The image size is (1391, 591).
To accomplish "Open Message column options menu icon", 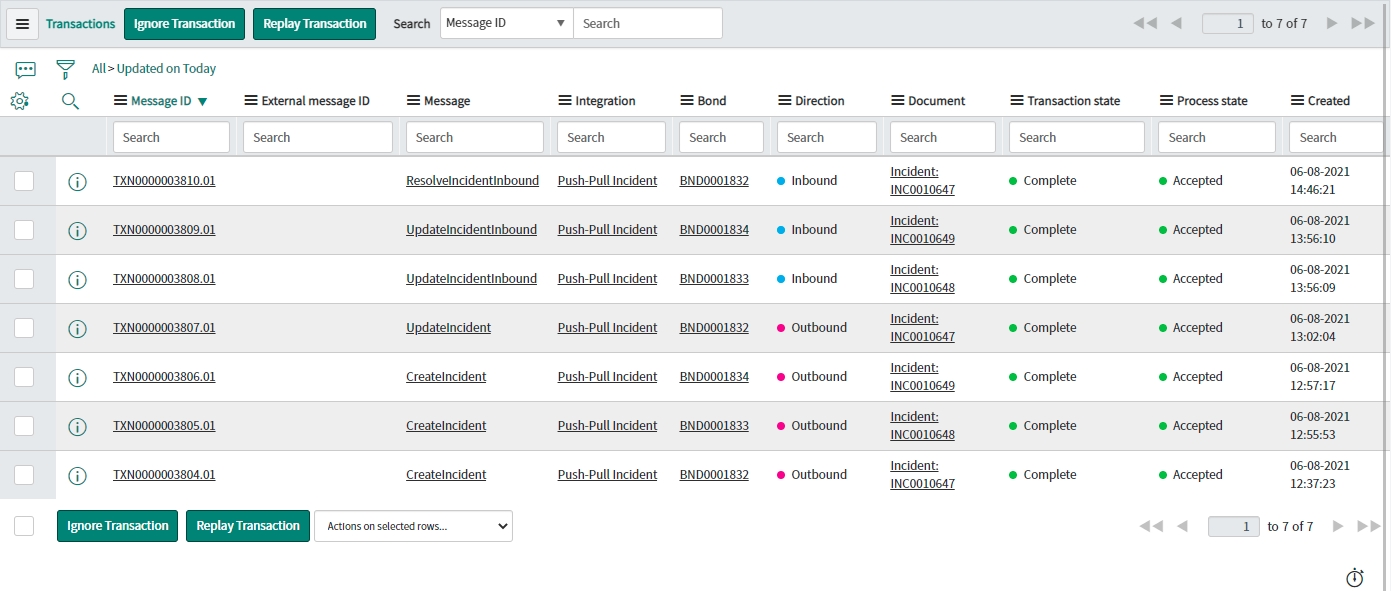I will point(414,101).
